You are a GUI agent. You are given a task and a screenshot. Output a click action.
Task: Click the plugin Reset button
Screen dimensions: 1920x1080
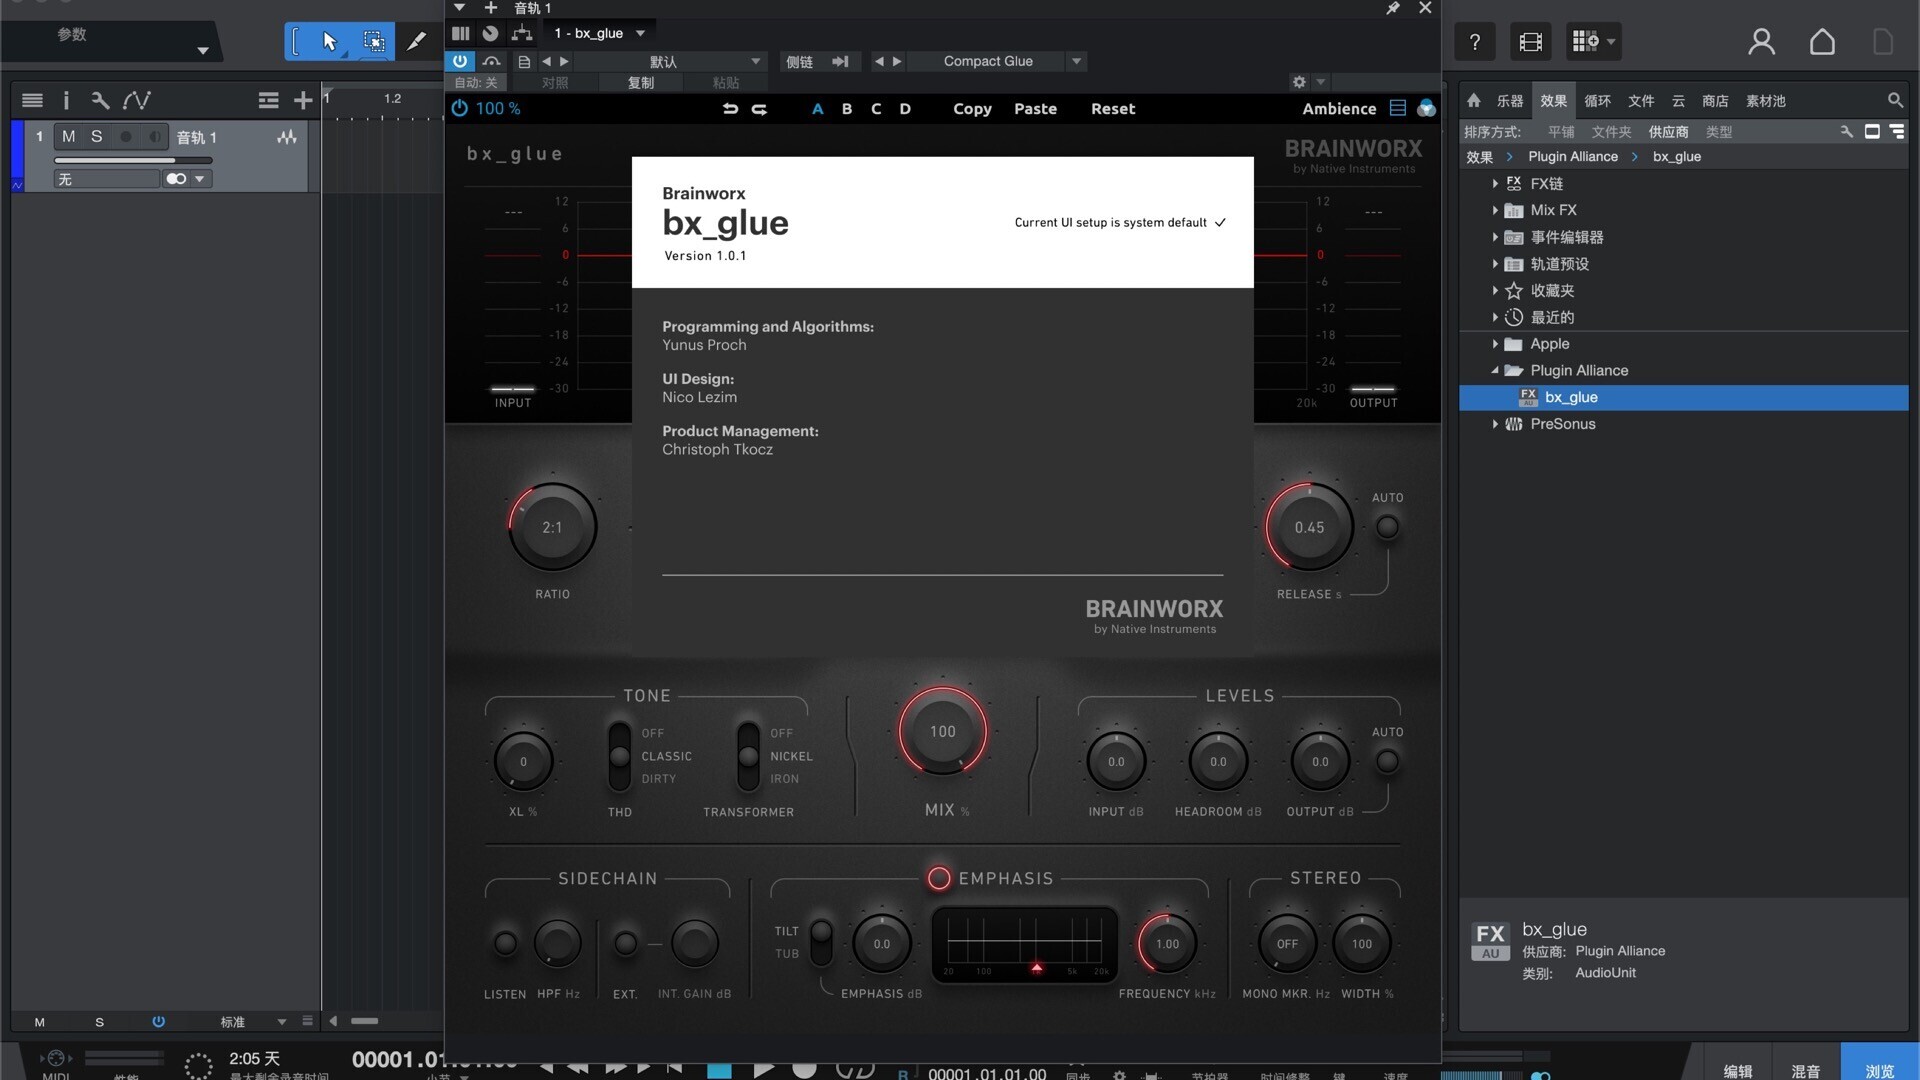[1113, 109]
